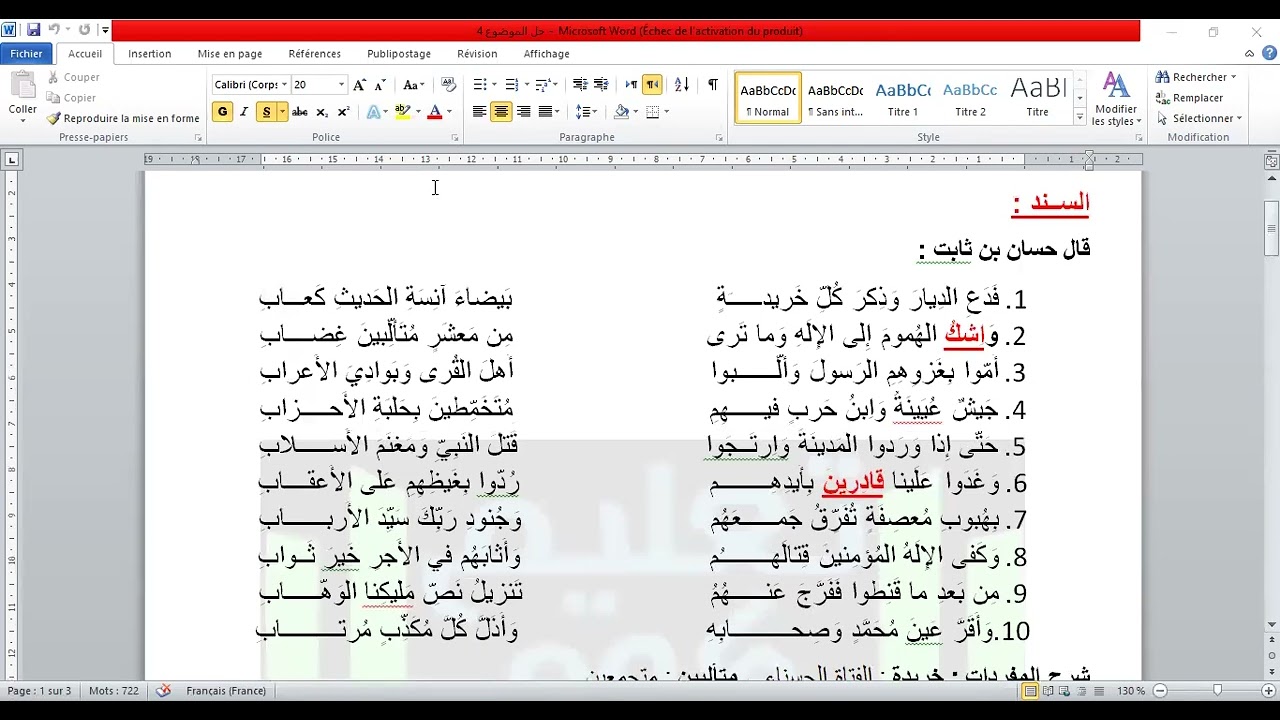Increase font size with grow font icon
Screen dimensions: 1280x720
coord(360,85)
